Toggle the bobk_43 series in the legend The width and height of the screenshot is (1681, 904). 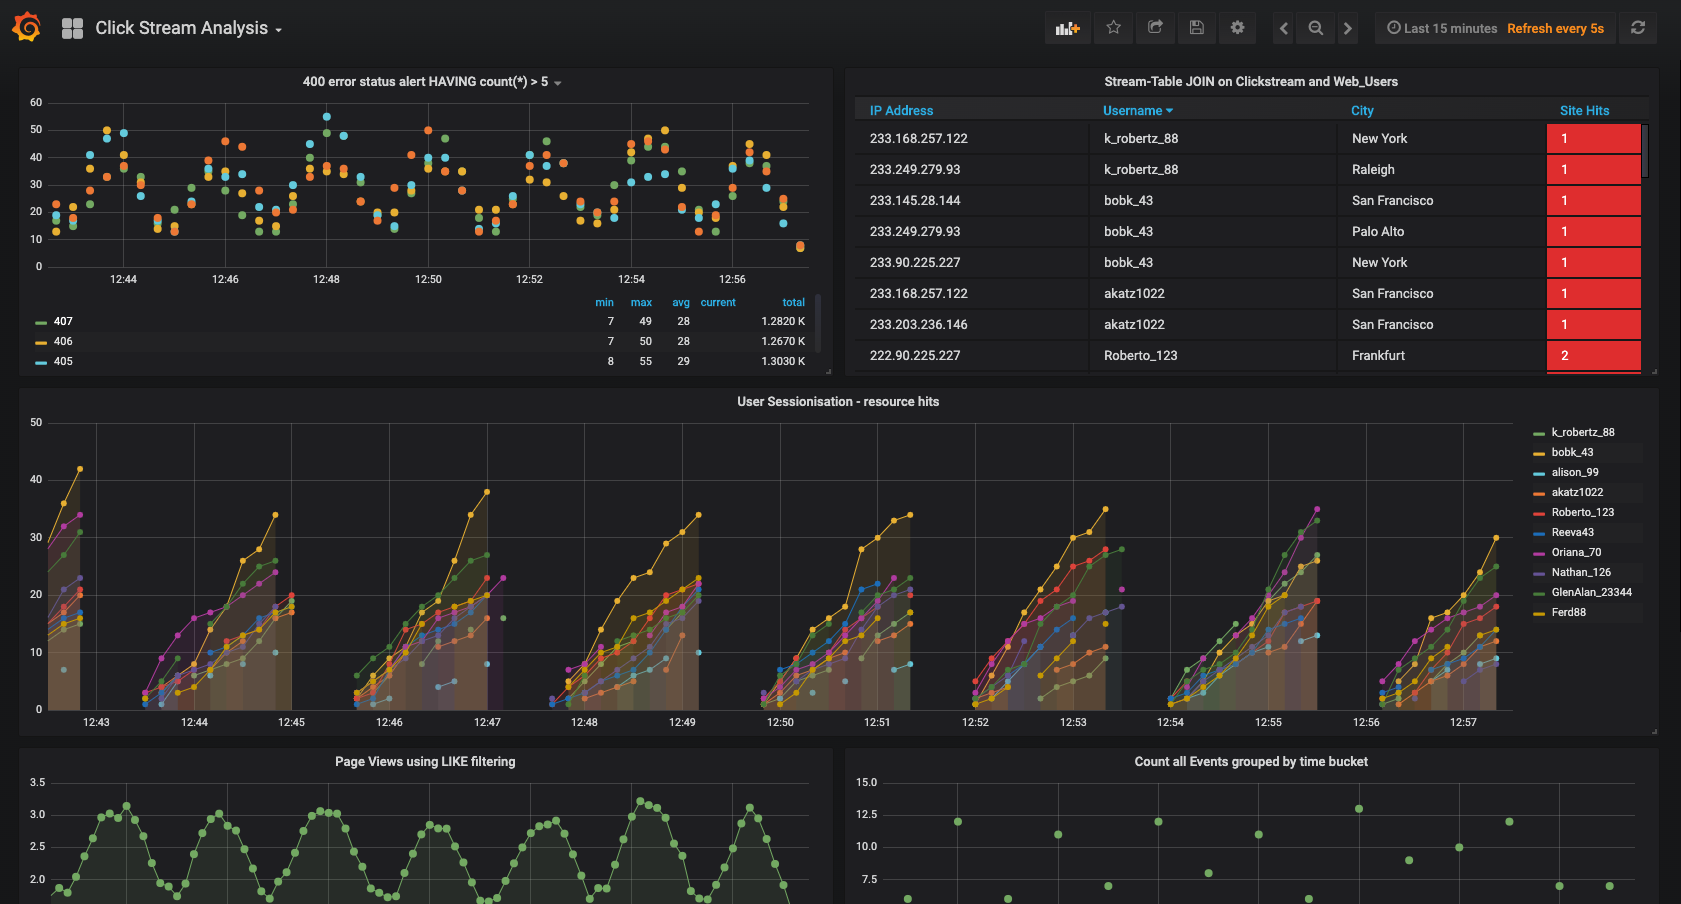(x=1572, y=452)
